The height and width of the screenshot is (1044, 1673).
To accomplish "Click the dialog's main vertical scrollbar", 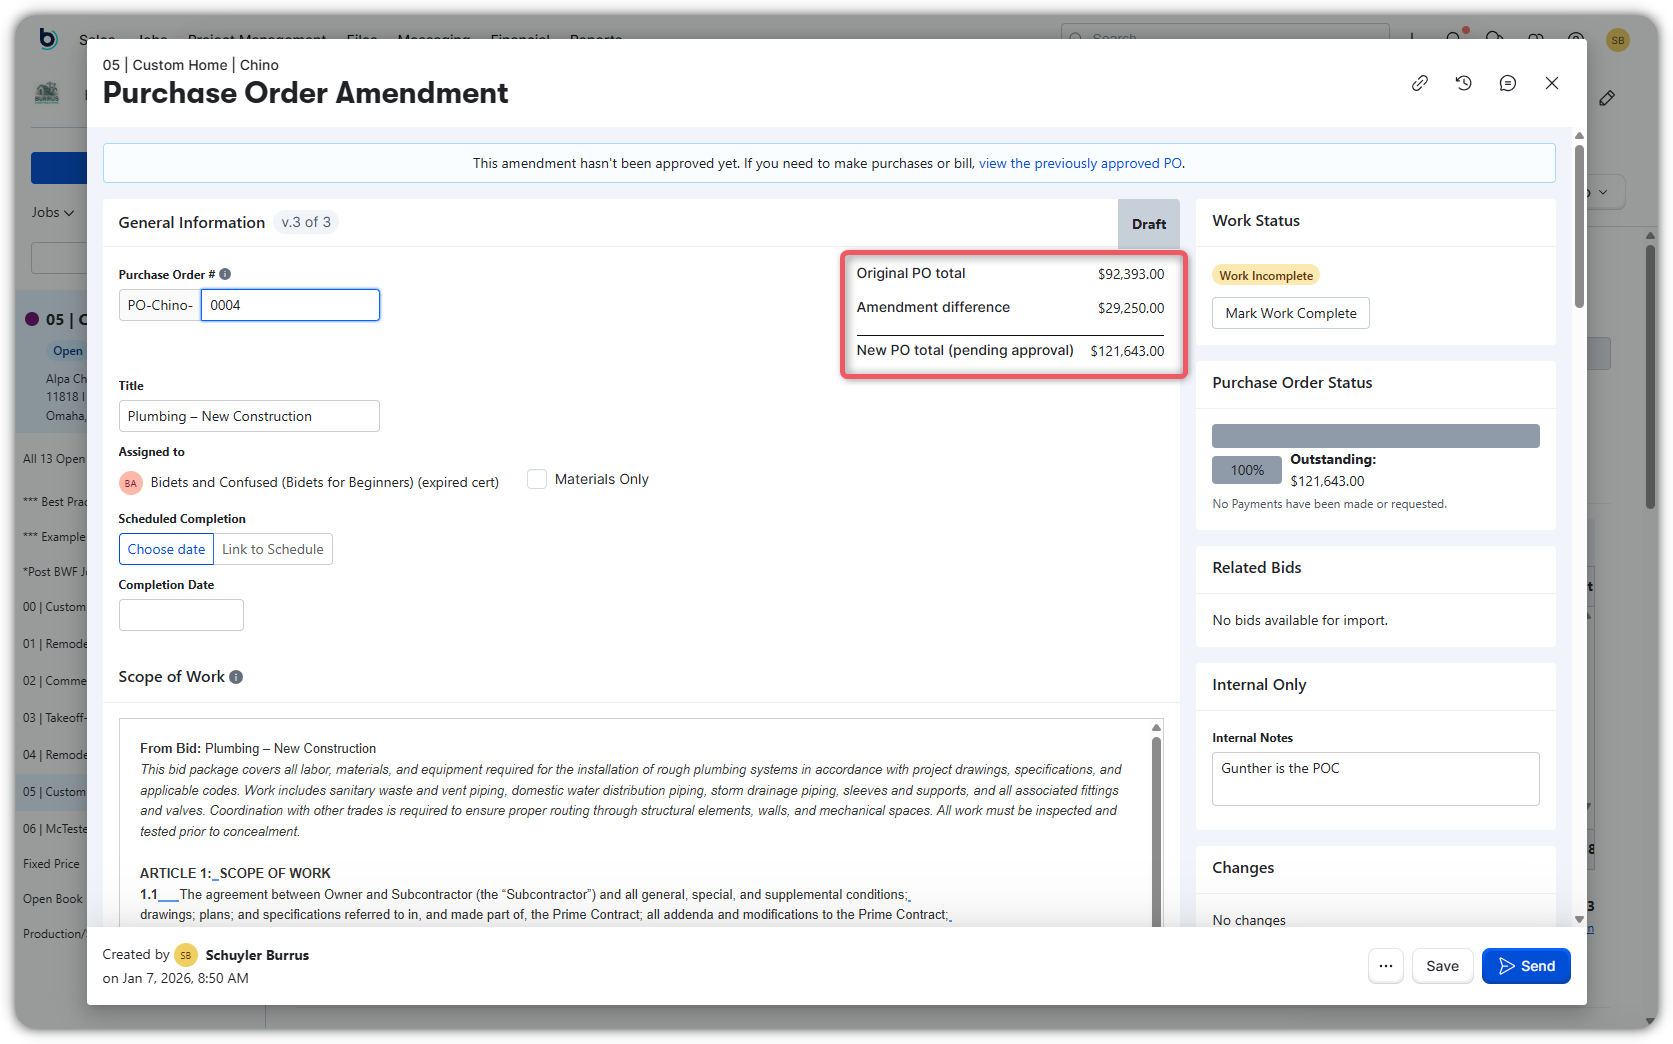I will click(x=1579, y=226).
